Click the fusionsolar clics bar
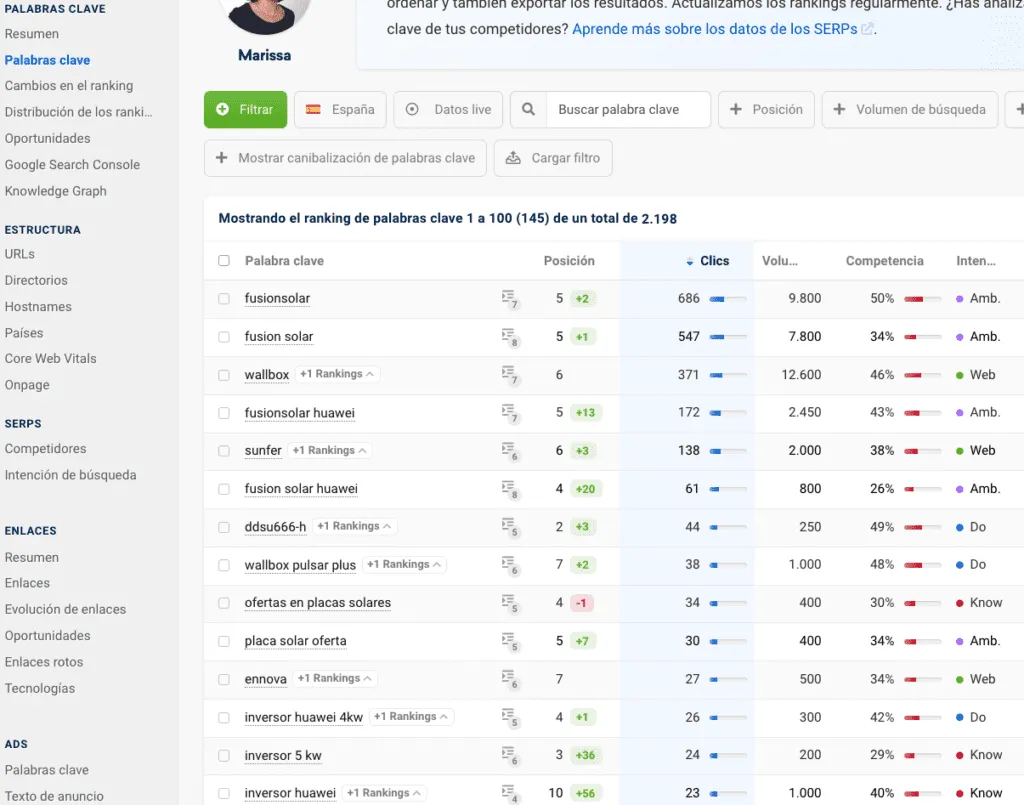Image resolution: width=1024 pixels, height=805 pixels. [728, 299]
